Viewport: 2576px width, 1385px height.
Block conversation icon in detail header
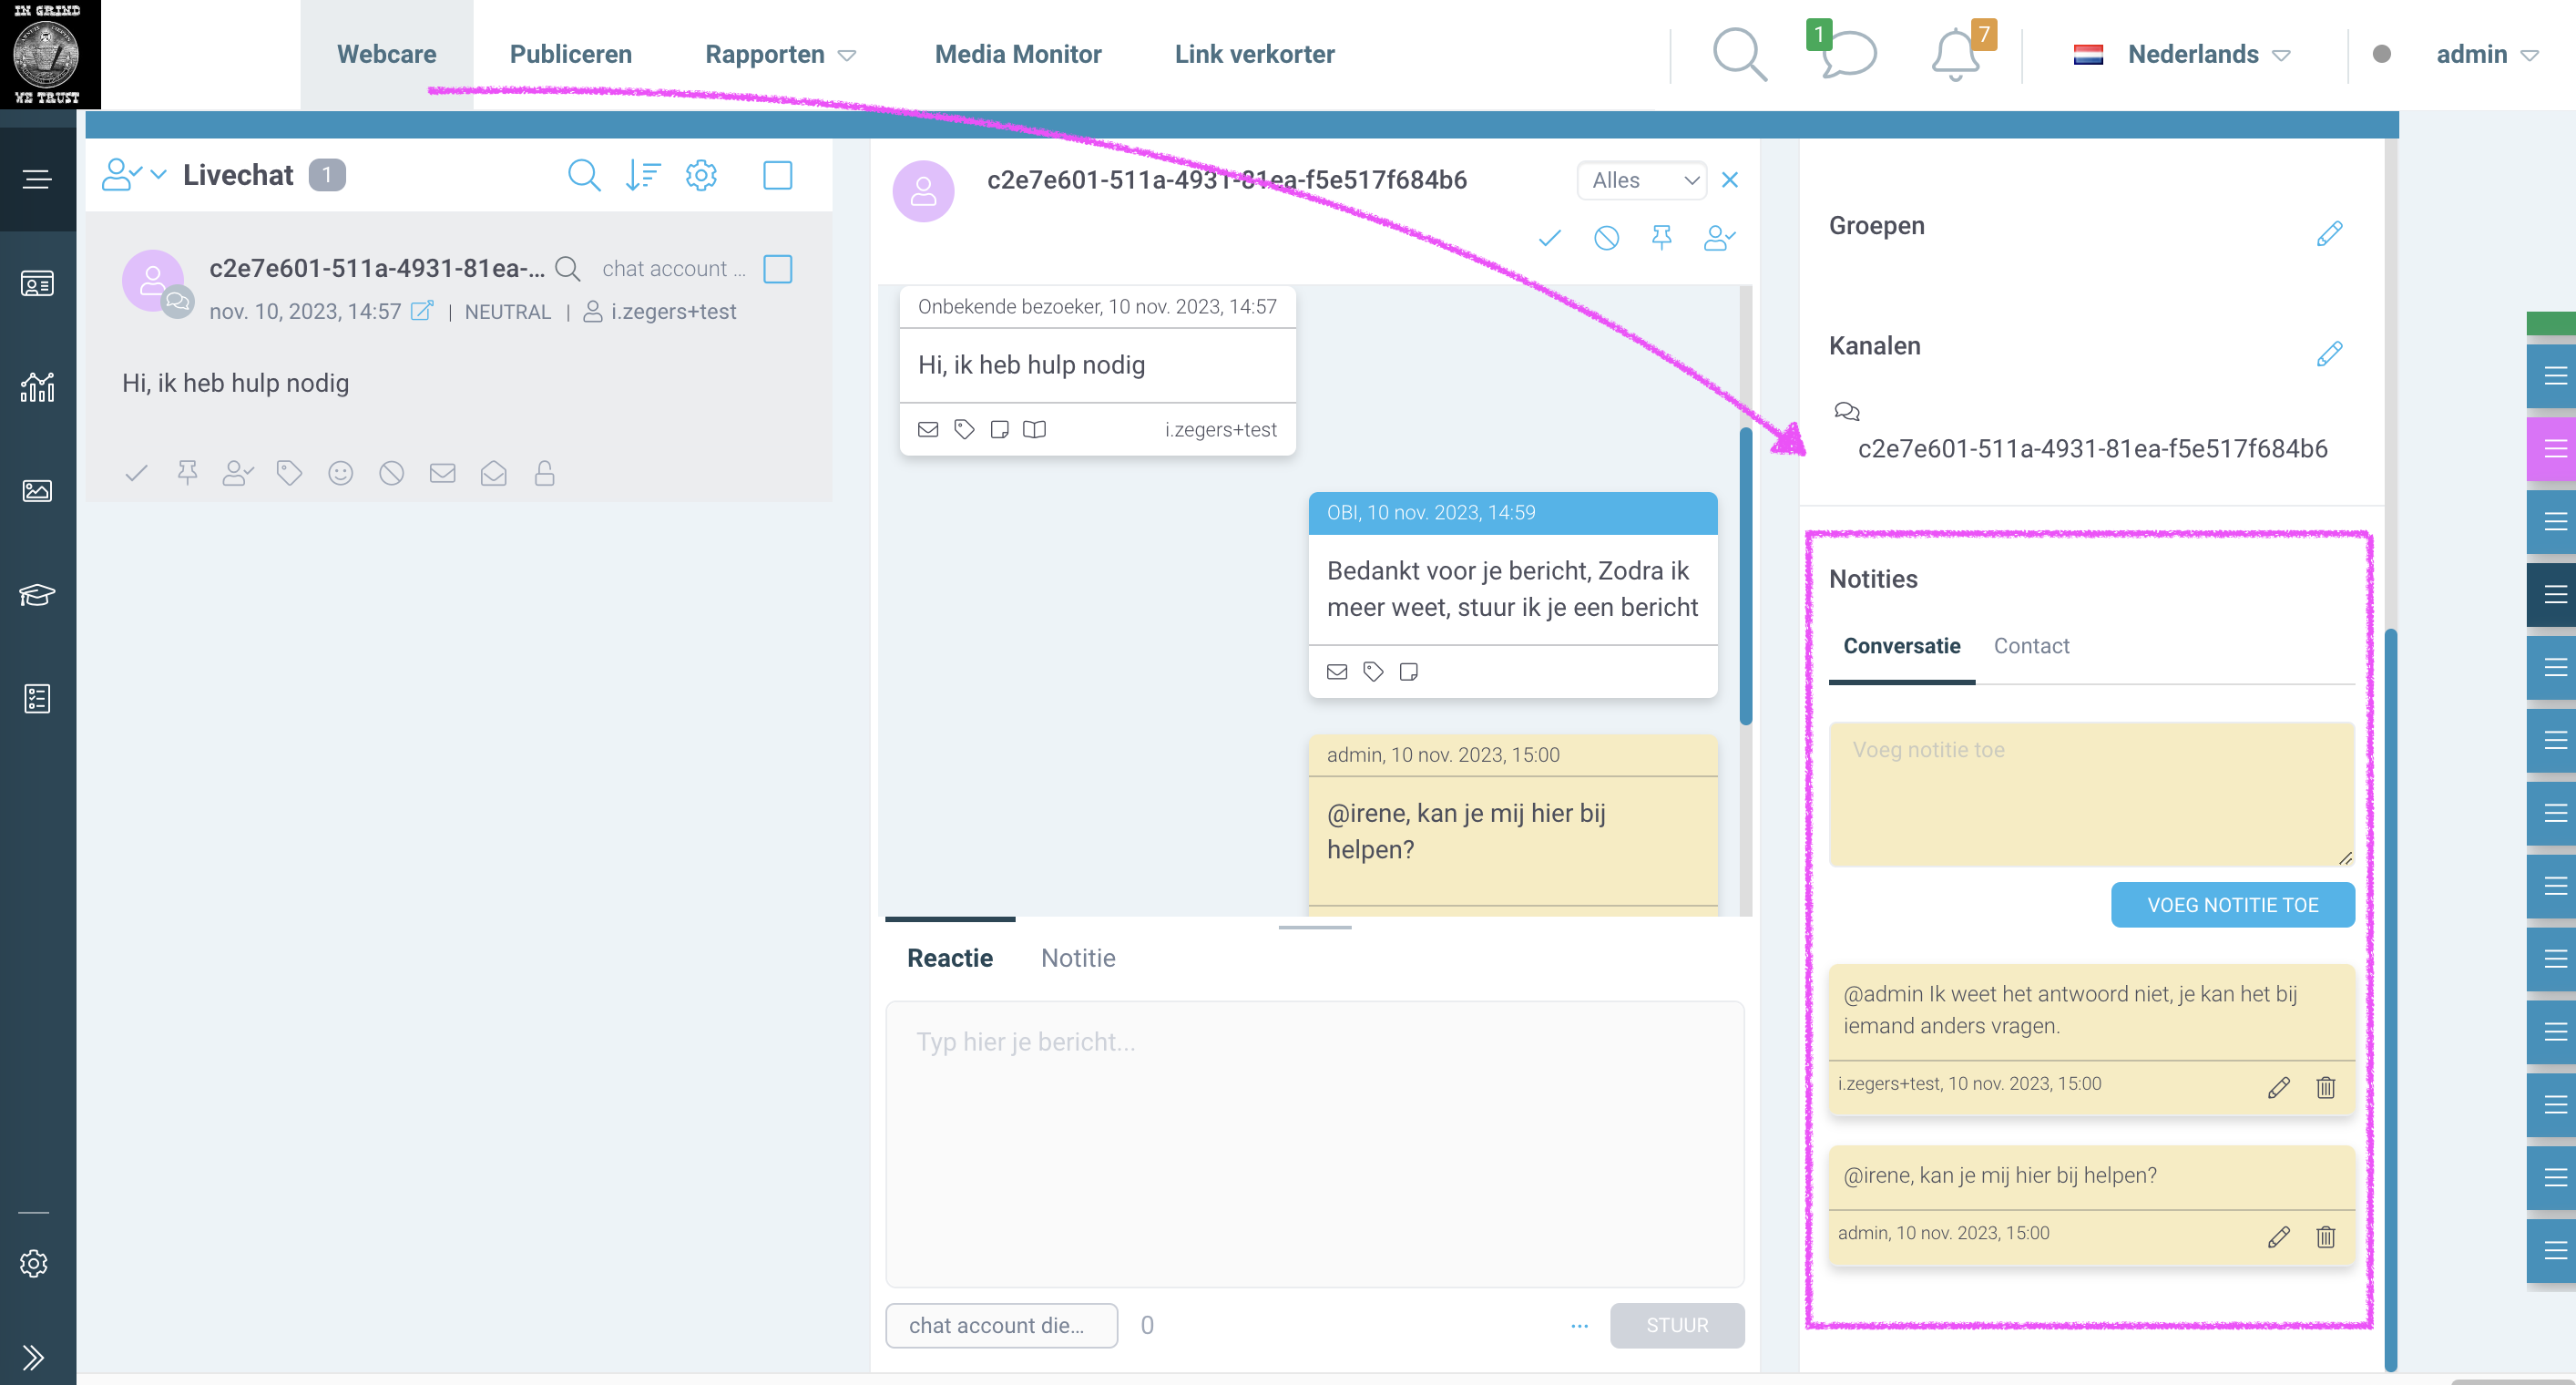tap(1606, 238)
